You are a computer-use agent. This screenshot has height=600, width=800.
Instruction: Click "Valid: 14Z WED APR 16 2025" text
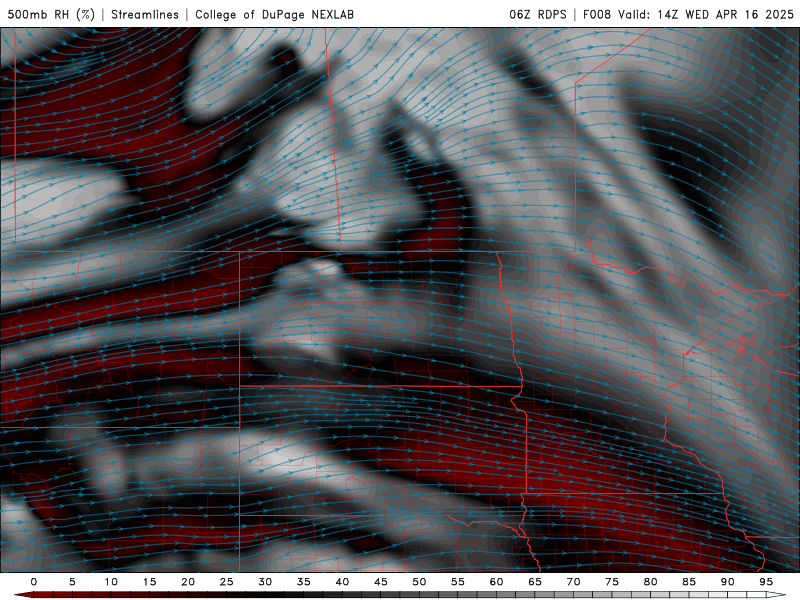(x=706, y=14)
